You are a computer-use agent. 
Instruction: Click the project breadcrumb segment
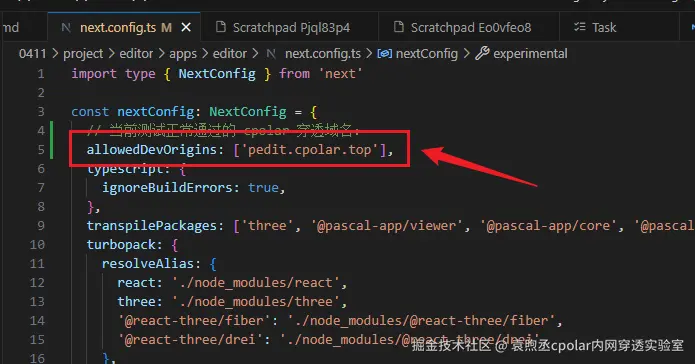[x=83, y=54]
